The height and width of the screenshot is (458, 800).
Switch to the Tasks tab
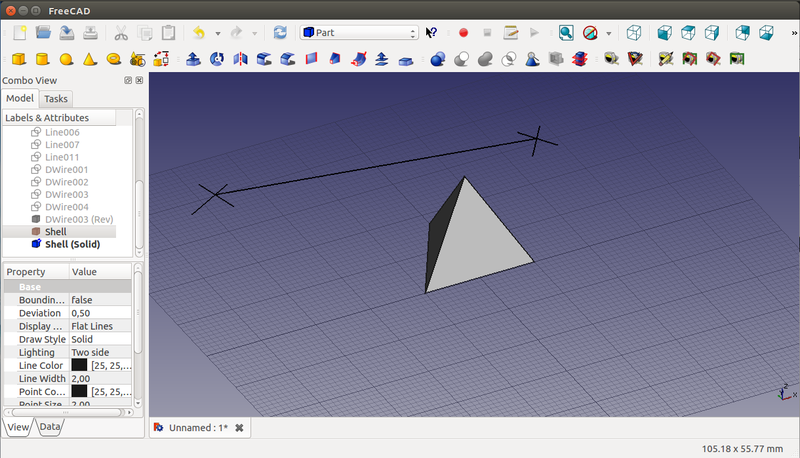[x=56, y=99]
